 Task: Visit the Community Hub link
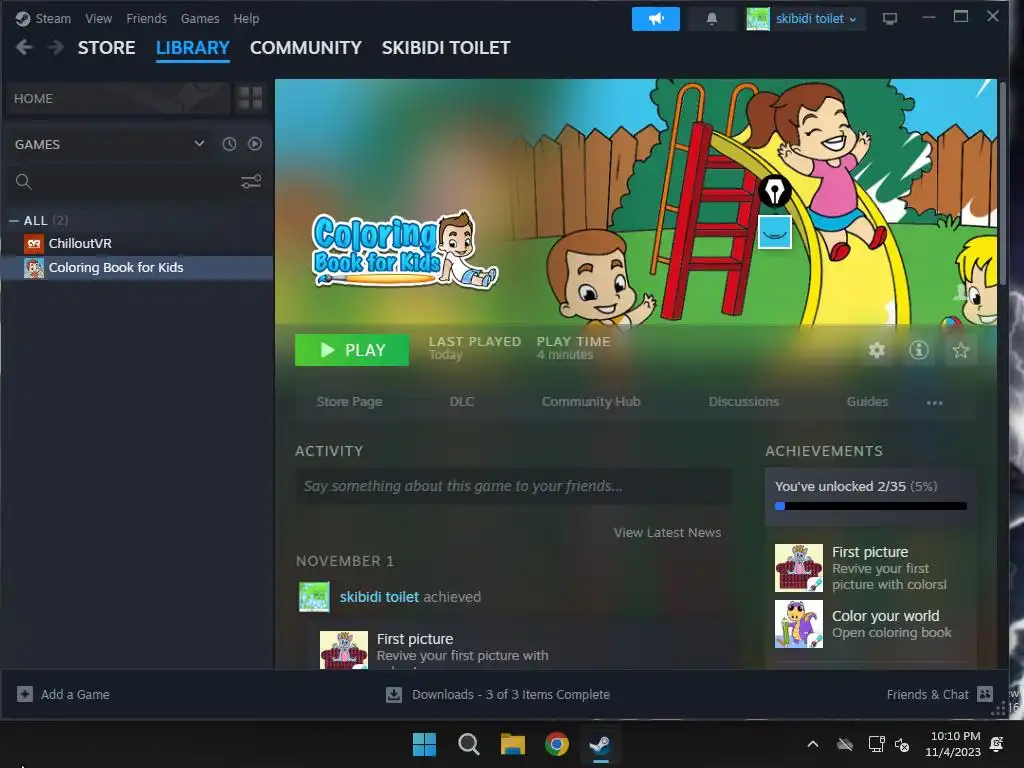[591, 402]
